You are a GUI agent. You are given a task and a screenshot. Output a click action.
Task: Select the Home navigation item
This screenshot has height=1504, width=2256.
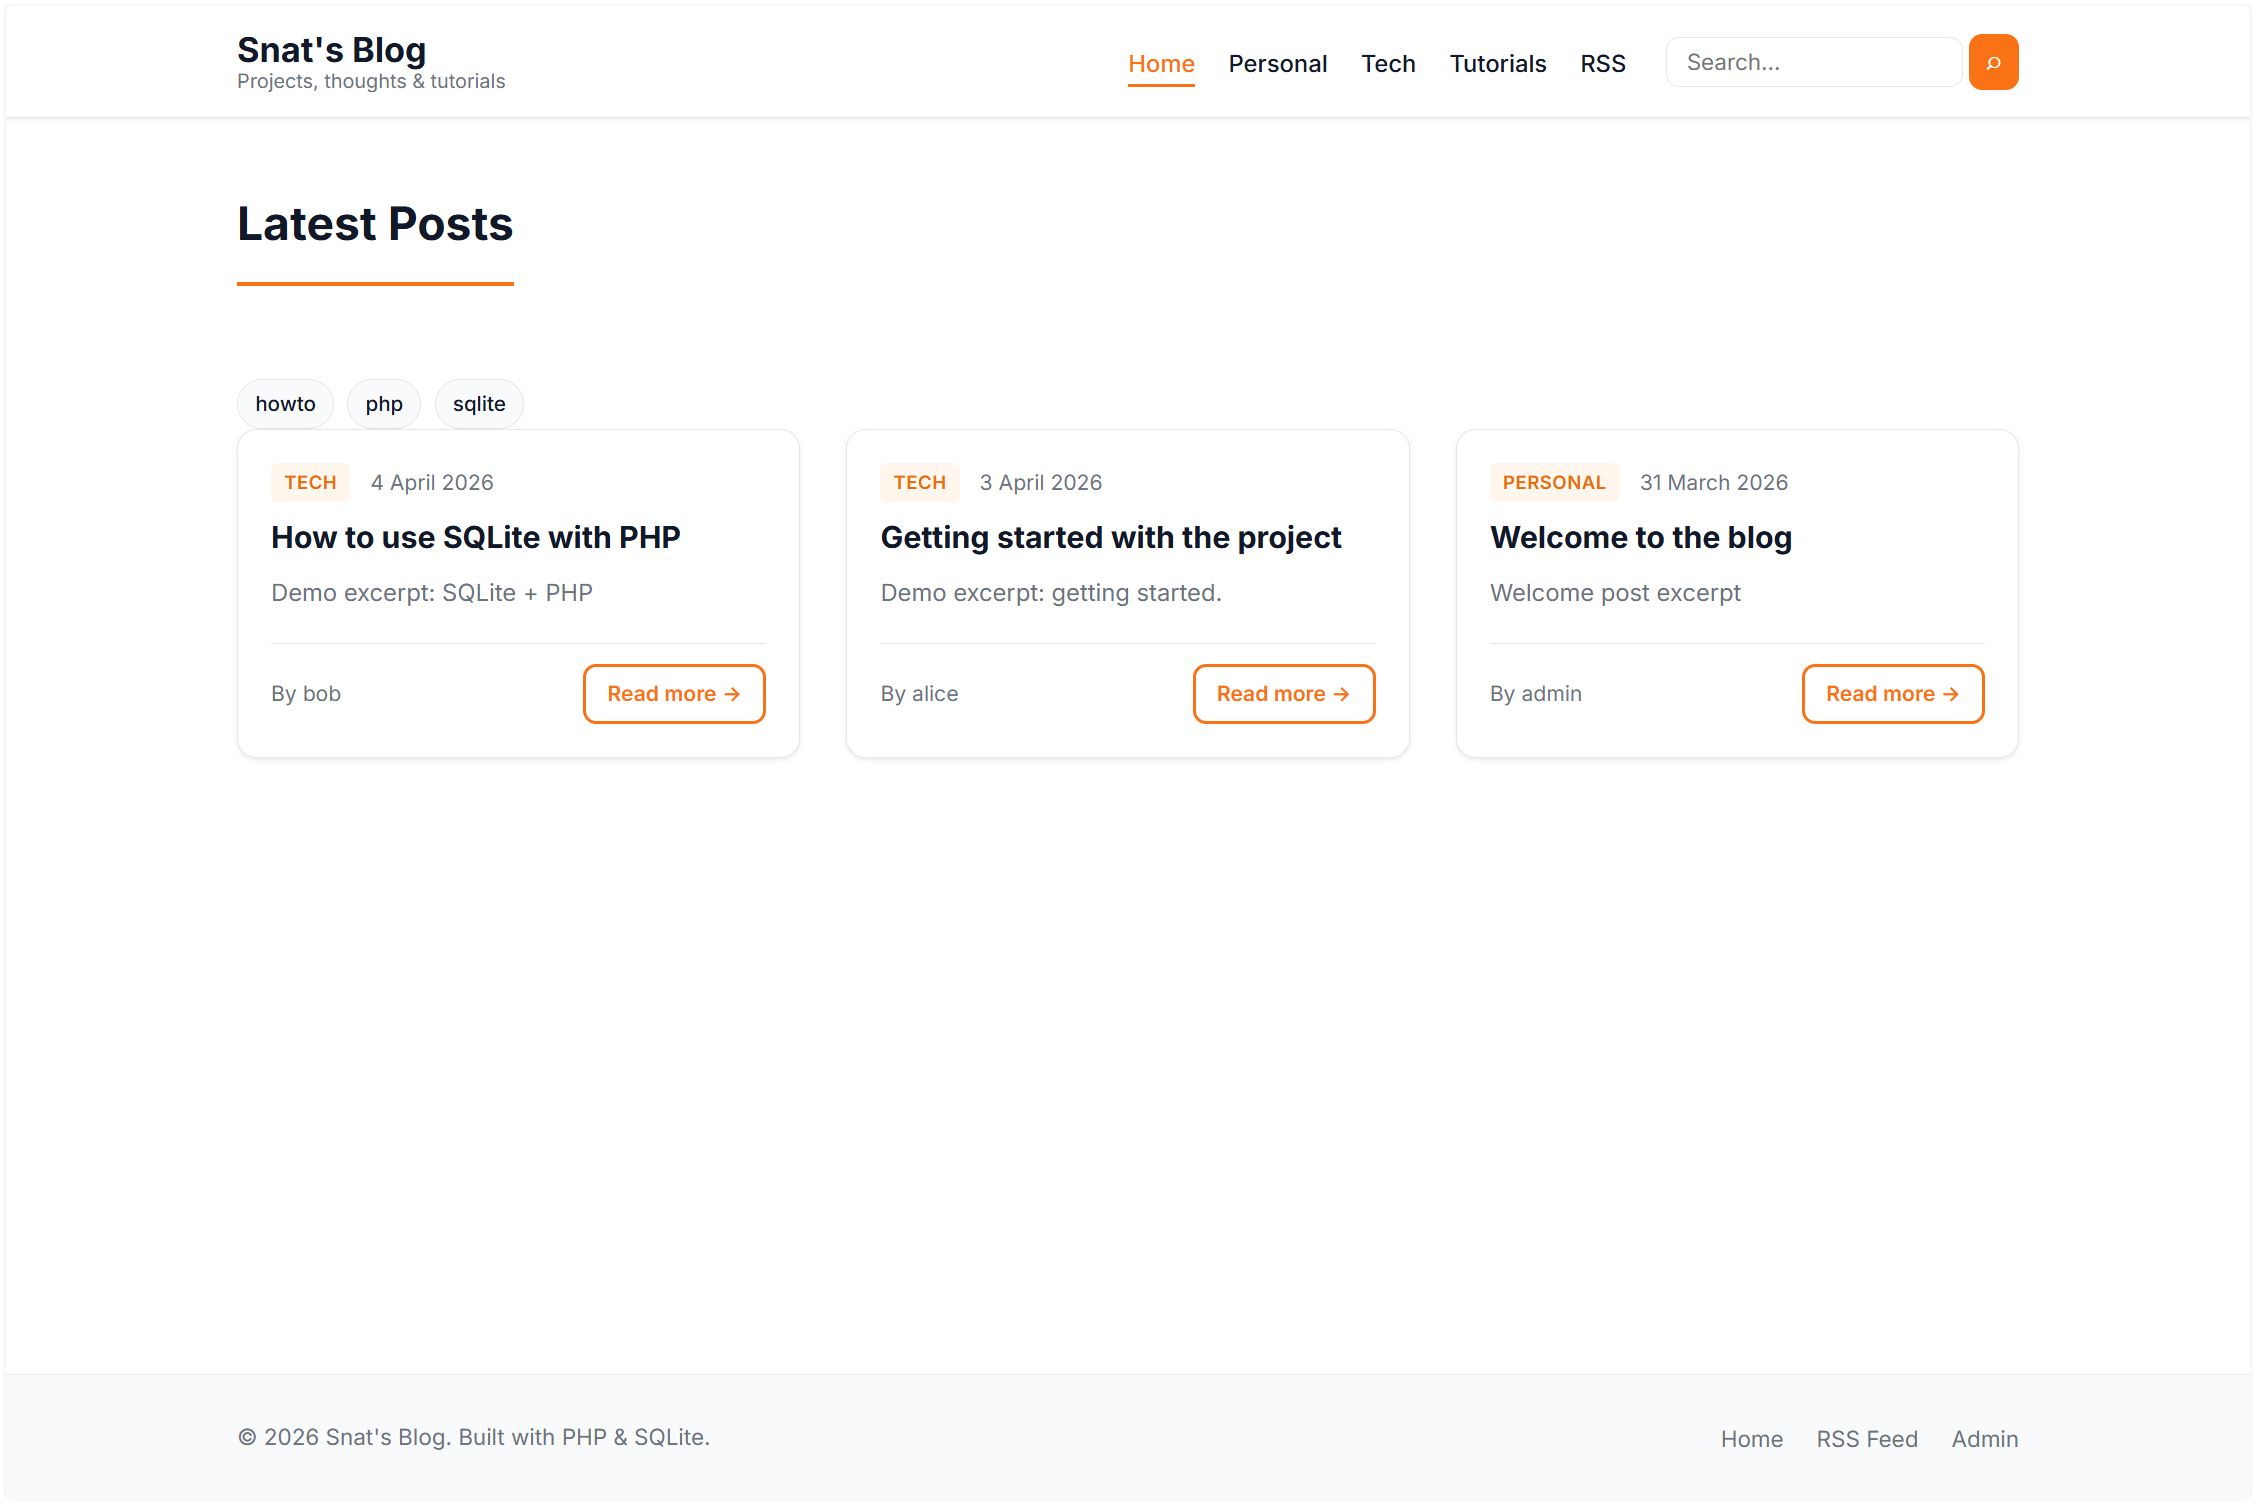tap(1161, 62)
